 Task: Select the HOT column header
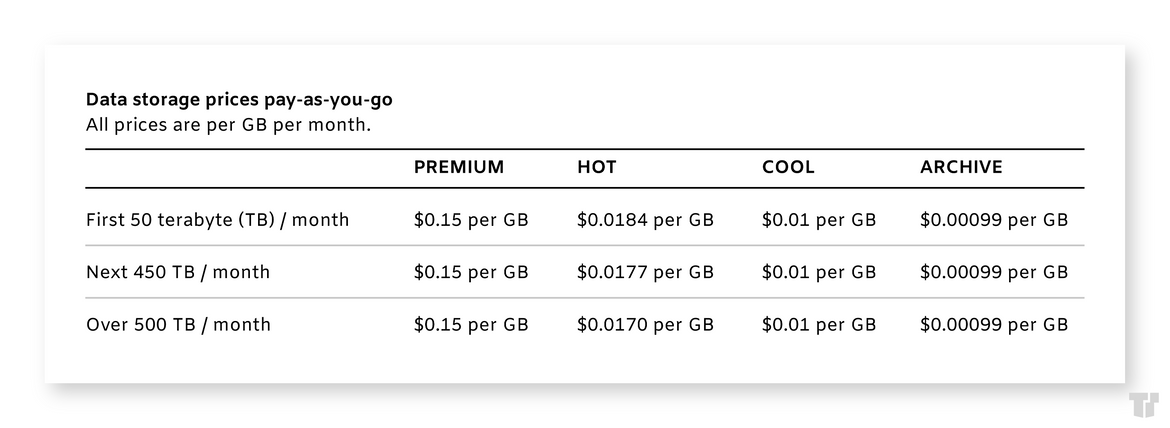pos(597,167)
